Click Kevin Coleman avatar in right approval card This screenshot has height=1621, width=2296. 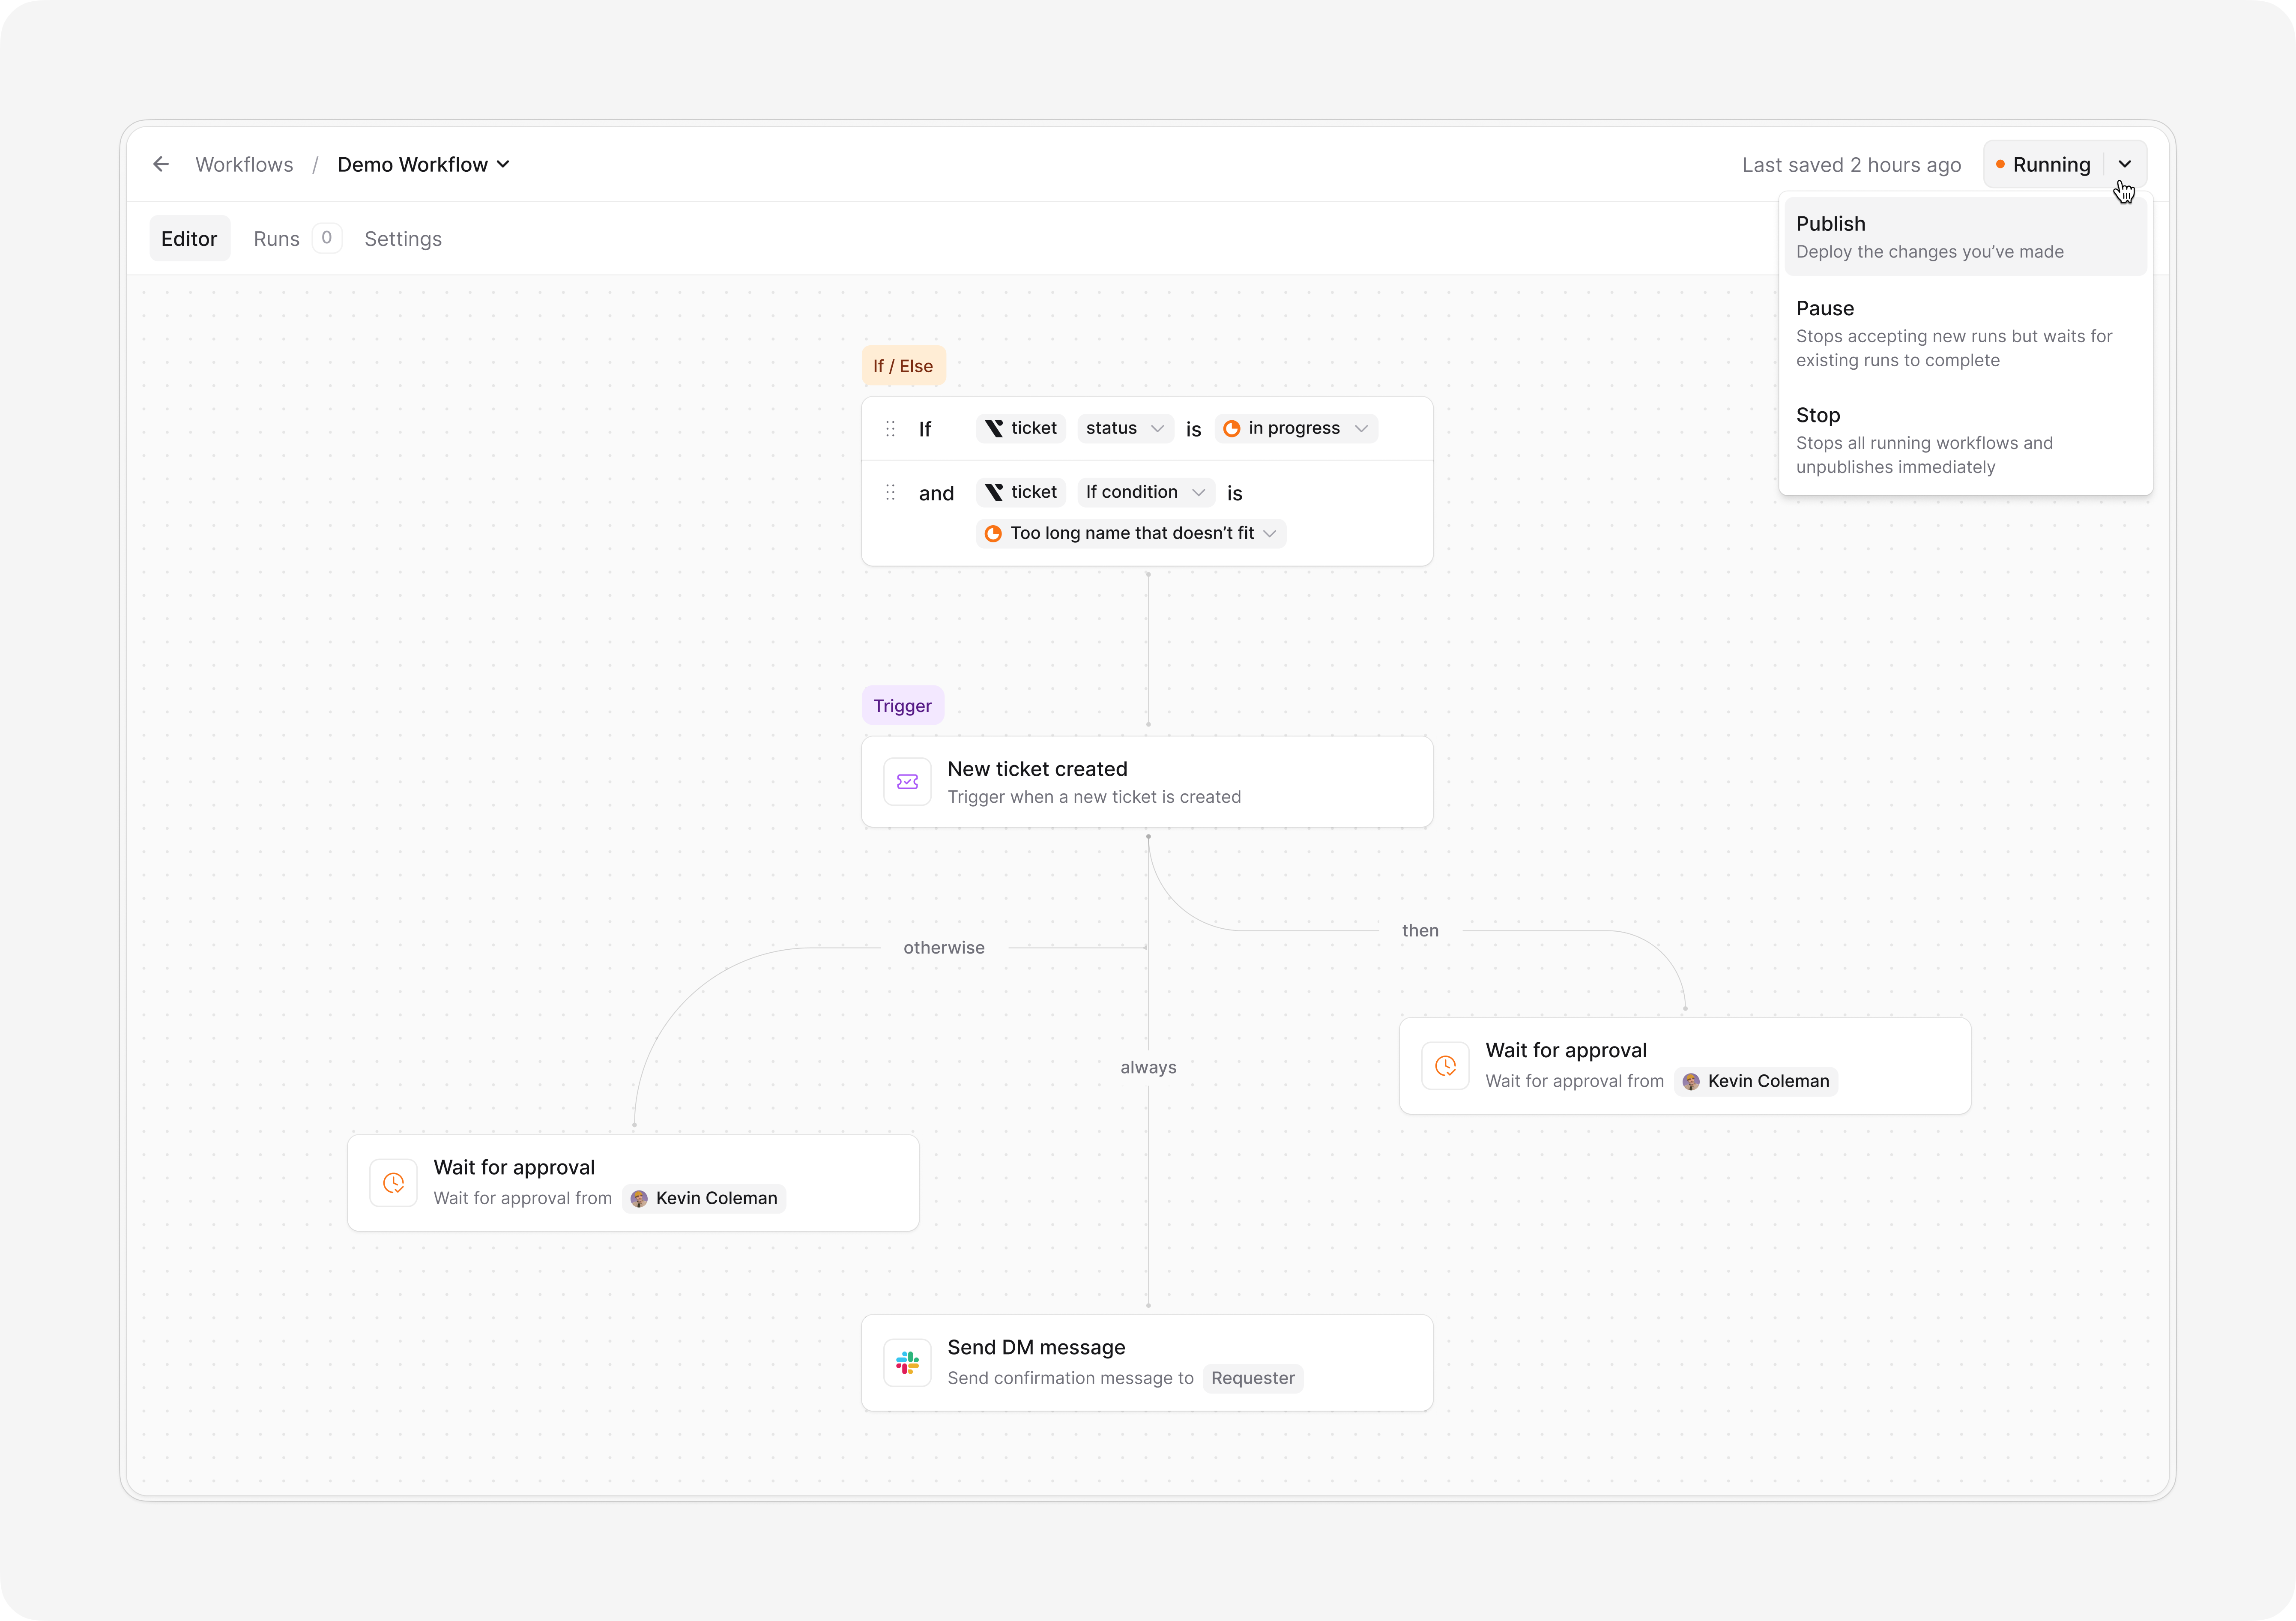click(x=1691, y=1082)
